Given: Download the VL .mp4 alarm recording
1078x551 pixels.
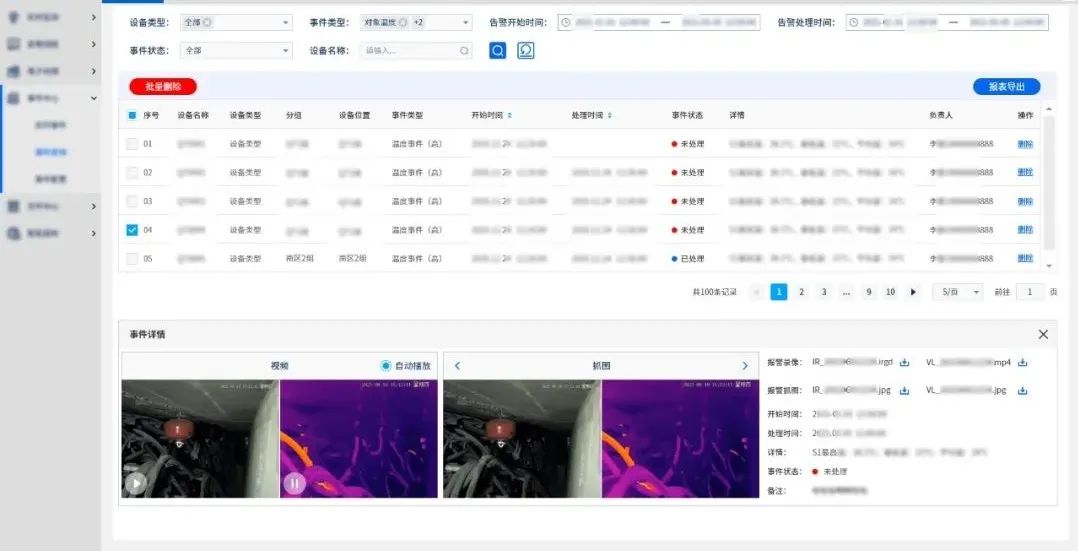Looking at the screenshot, I should tap(1022, 362).
